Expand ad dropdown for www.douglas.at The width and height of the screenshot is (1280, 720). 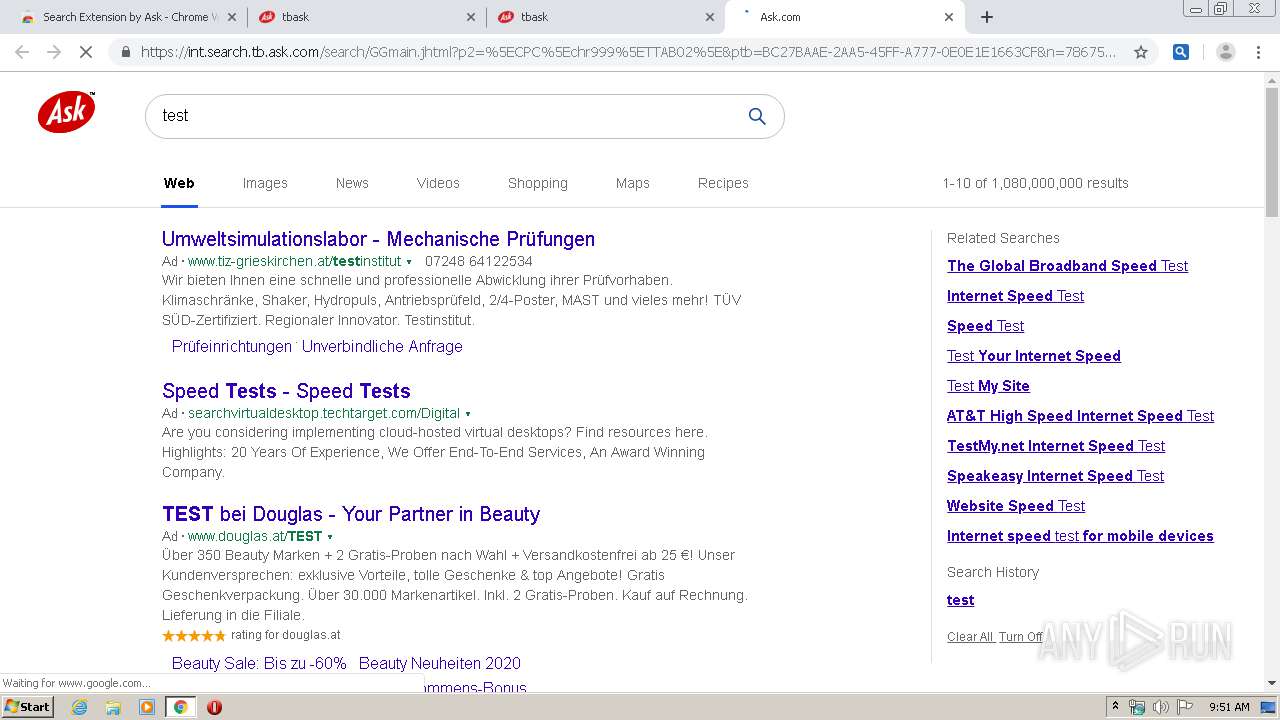330,537
